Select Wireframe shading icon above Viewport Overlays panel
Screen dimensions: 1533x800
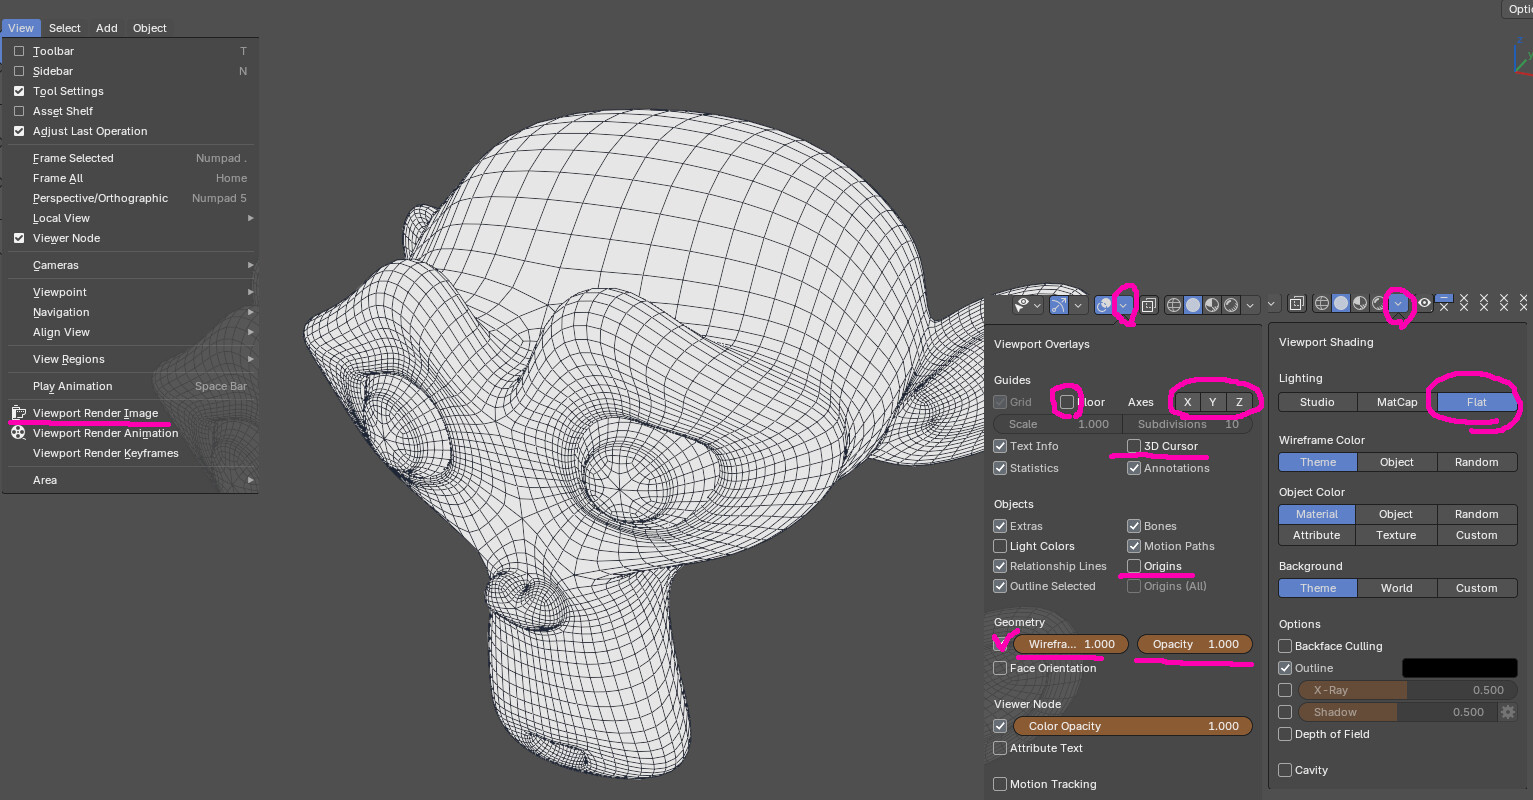coord(1174,305)
